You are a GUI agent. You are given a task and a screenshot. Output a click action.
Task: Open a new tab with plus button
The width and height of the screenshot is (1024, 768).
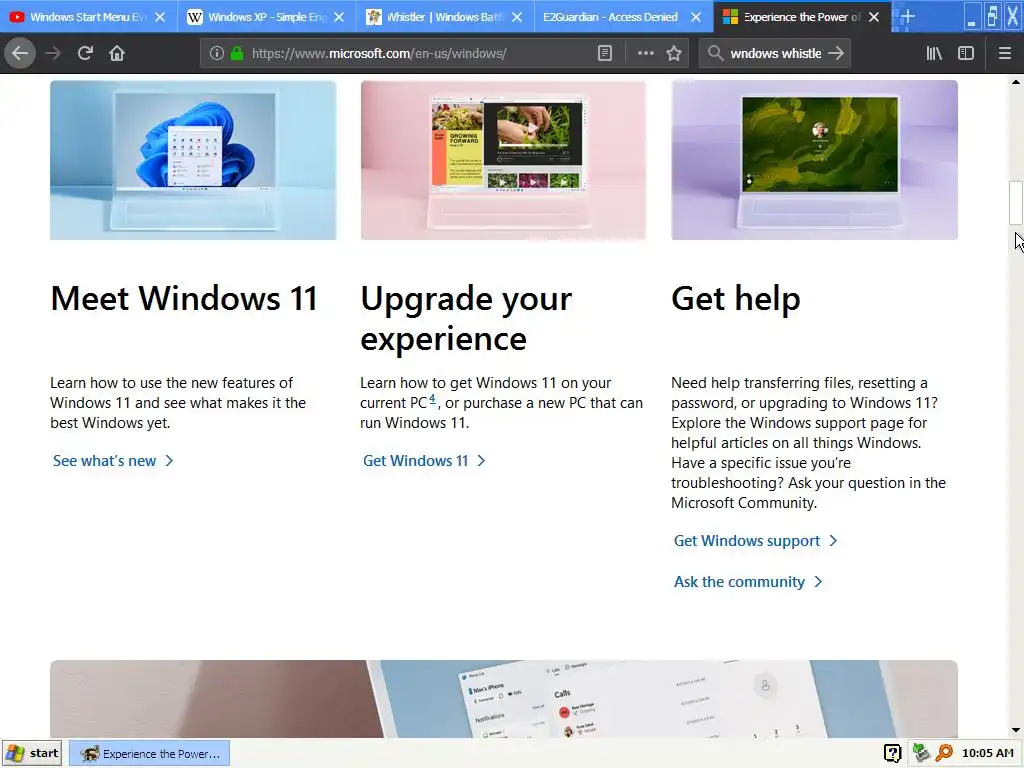tap(907, 16)
